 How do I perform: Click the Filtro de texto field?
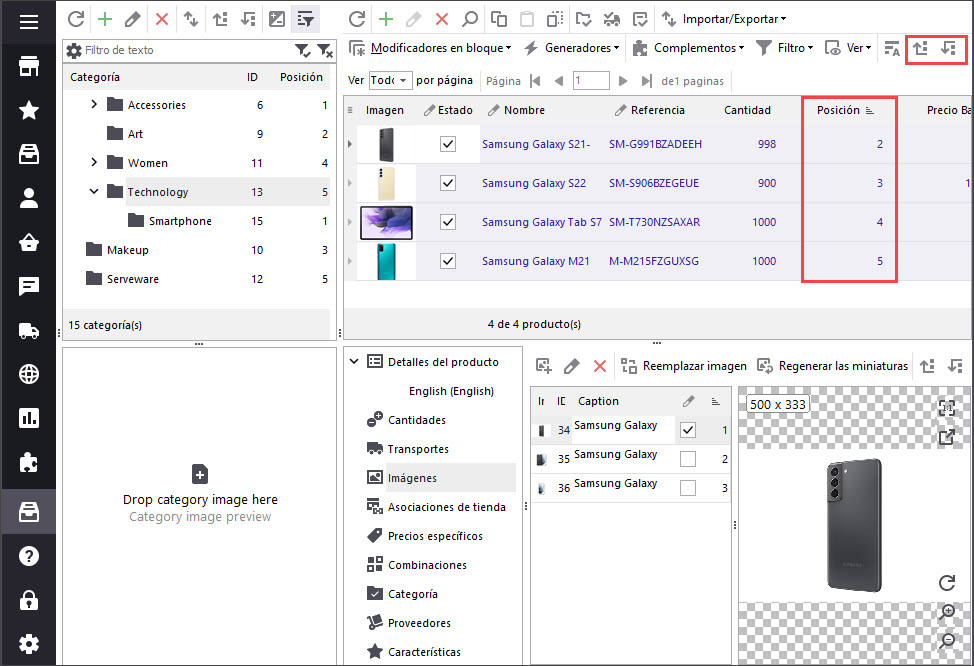point(186,50)
